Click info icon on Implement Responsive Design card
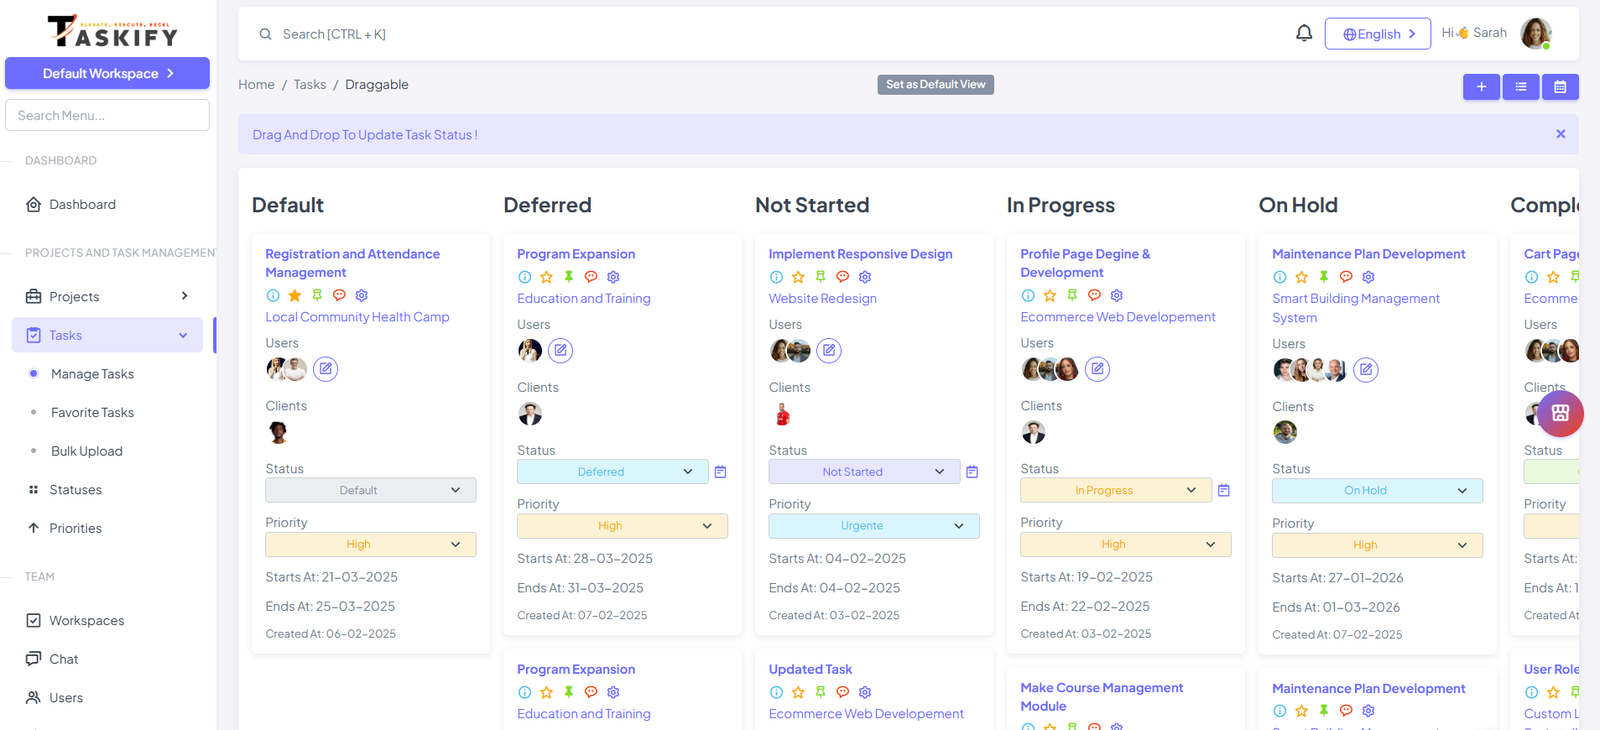The image size is (1600, 730). pos(776,277)
